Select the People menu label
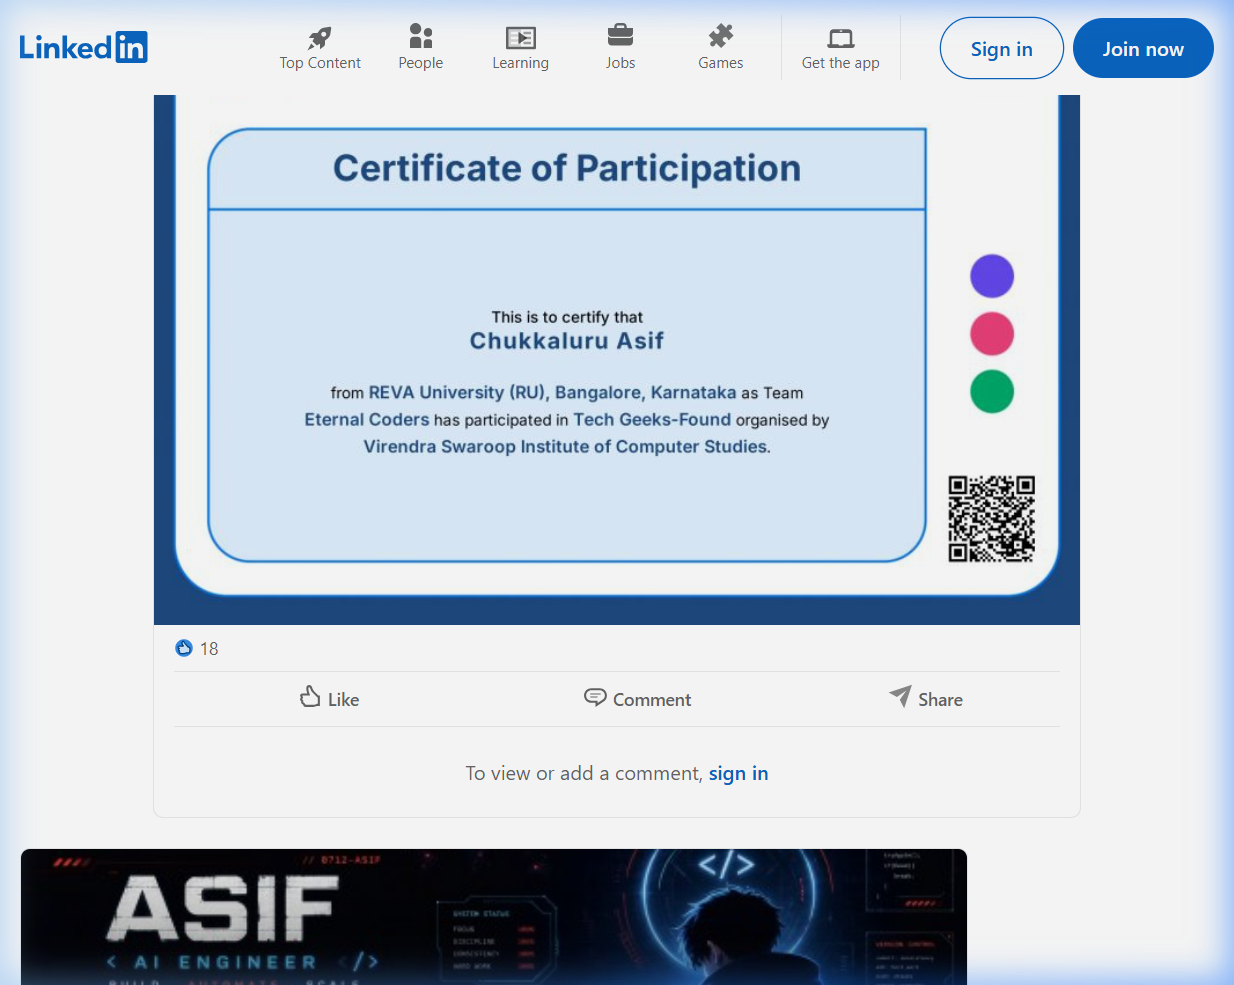 (421, 63)
